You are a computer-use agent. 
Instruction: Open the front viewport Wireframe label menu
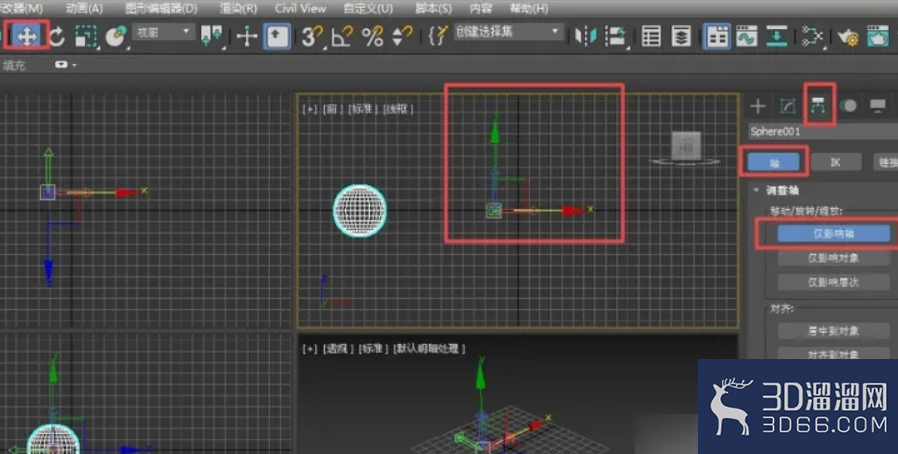(398, 109)
